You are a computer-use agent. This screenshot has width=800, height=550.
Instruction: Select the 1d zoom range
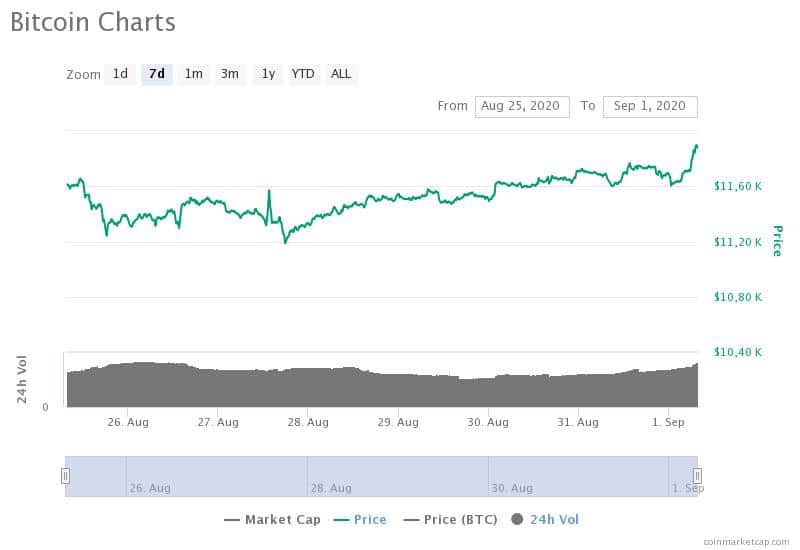(x=120, y=74)
